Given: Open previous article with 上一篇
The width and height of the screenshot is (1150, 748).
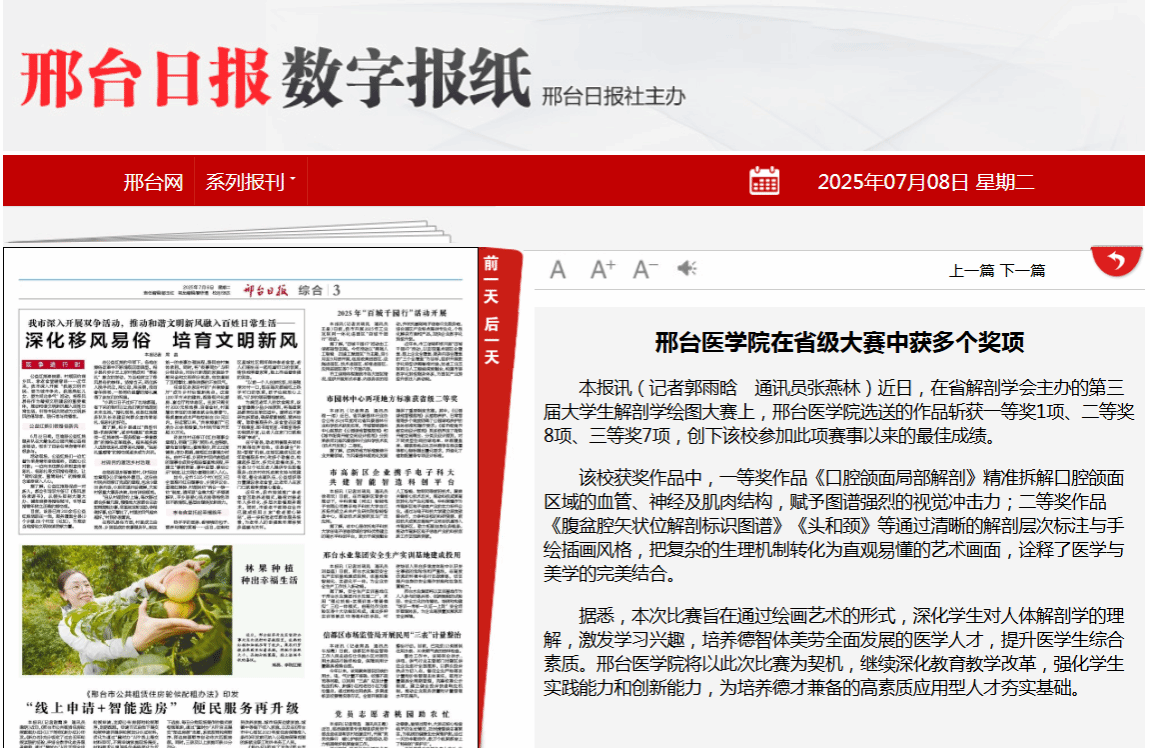Looking at the screenshot, I should pyautogui.click(x=971, y=270).
